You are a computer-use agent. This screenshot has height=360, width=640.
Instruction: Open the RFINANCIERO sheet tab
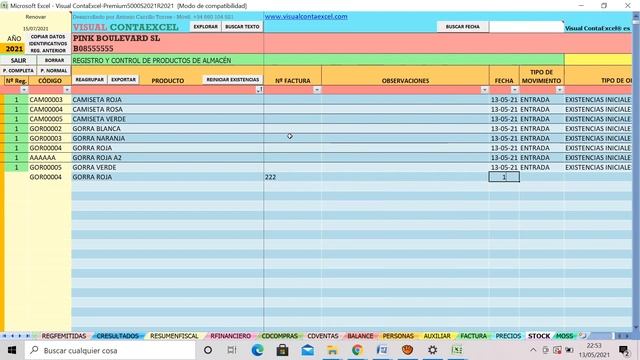point(231,336)
